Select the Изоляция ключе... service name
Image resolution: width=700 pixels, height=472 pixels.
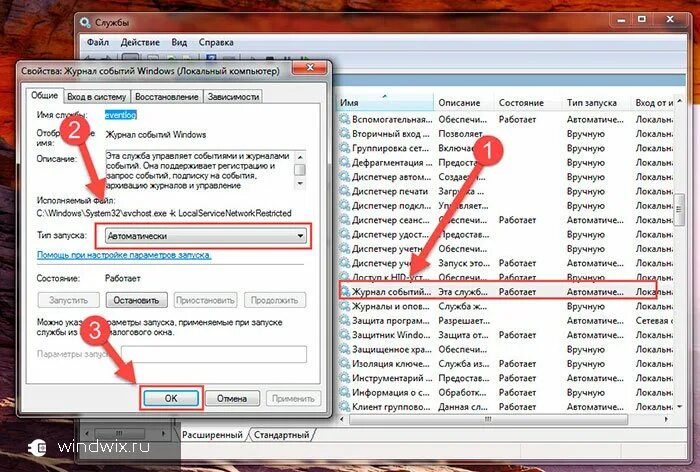point(392,363)
